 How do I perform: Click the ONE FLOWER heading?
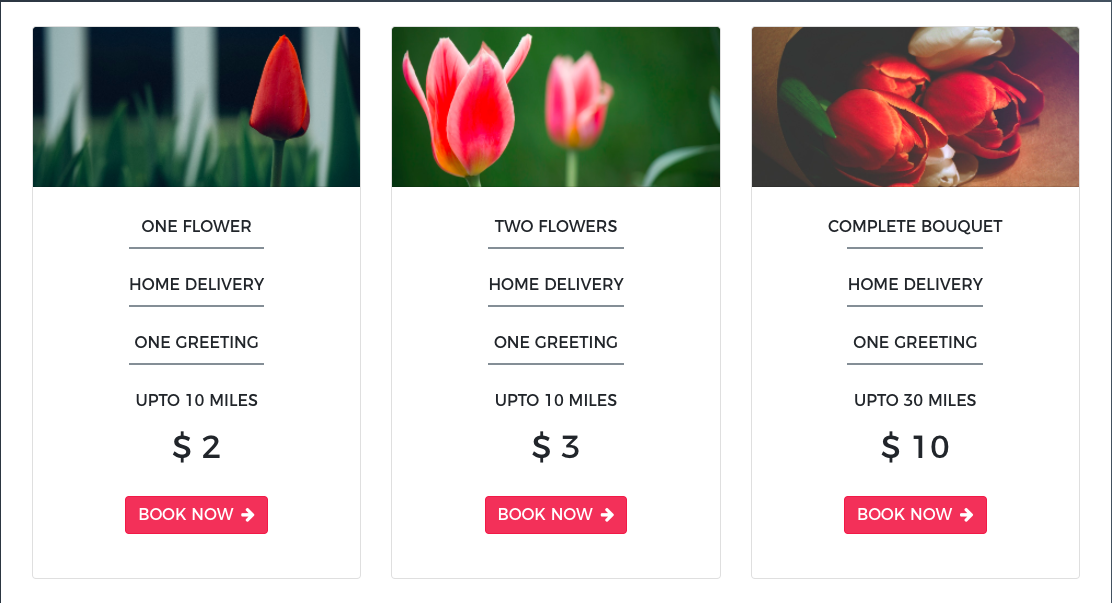click(x=196, y=226)
